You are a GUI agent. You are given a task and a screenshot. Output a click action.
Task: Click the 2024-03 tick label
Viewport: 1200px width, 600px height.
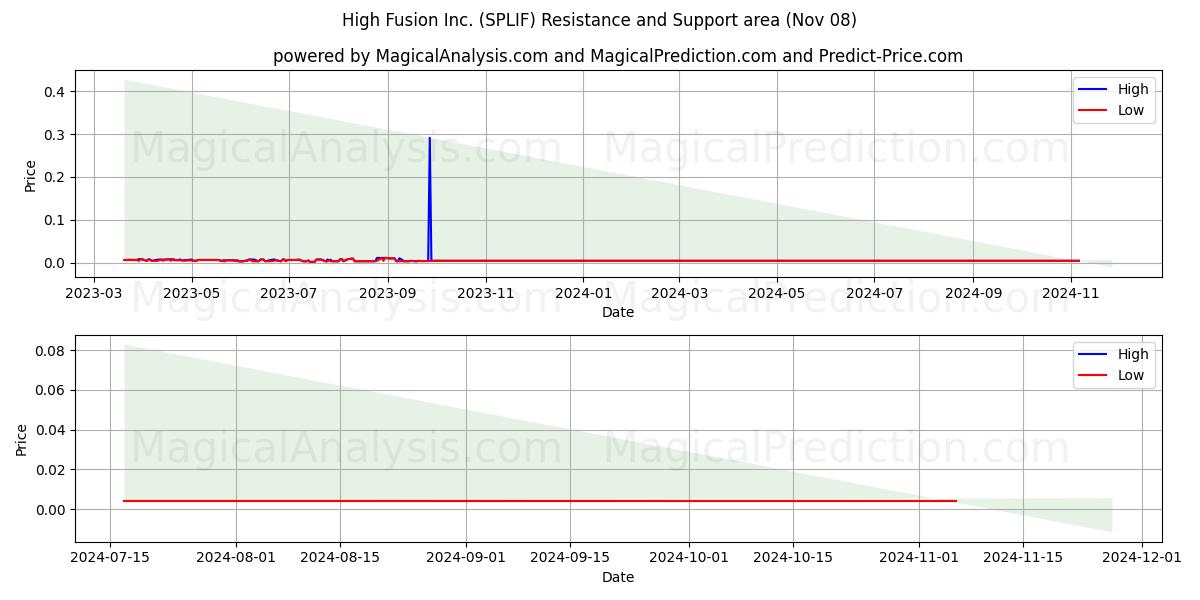coord(679,294)
